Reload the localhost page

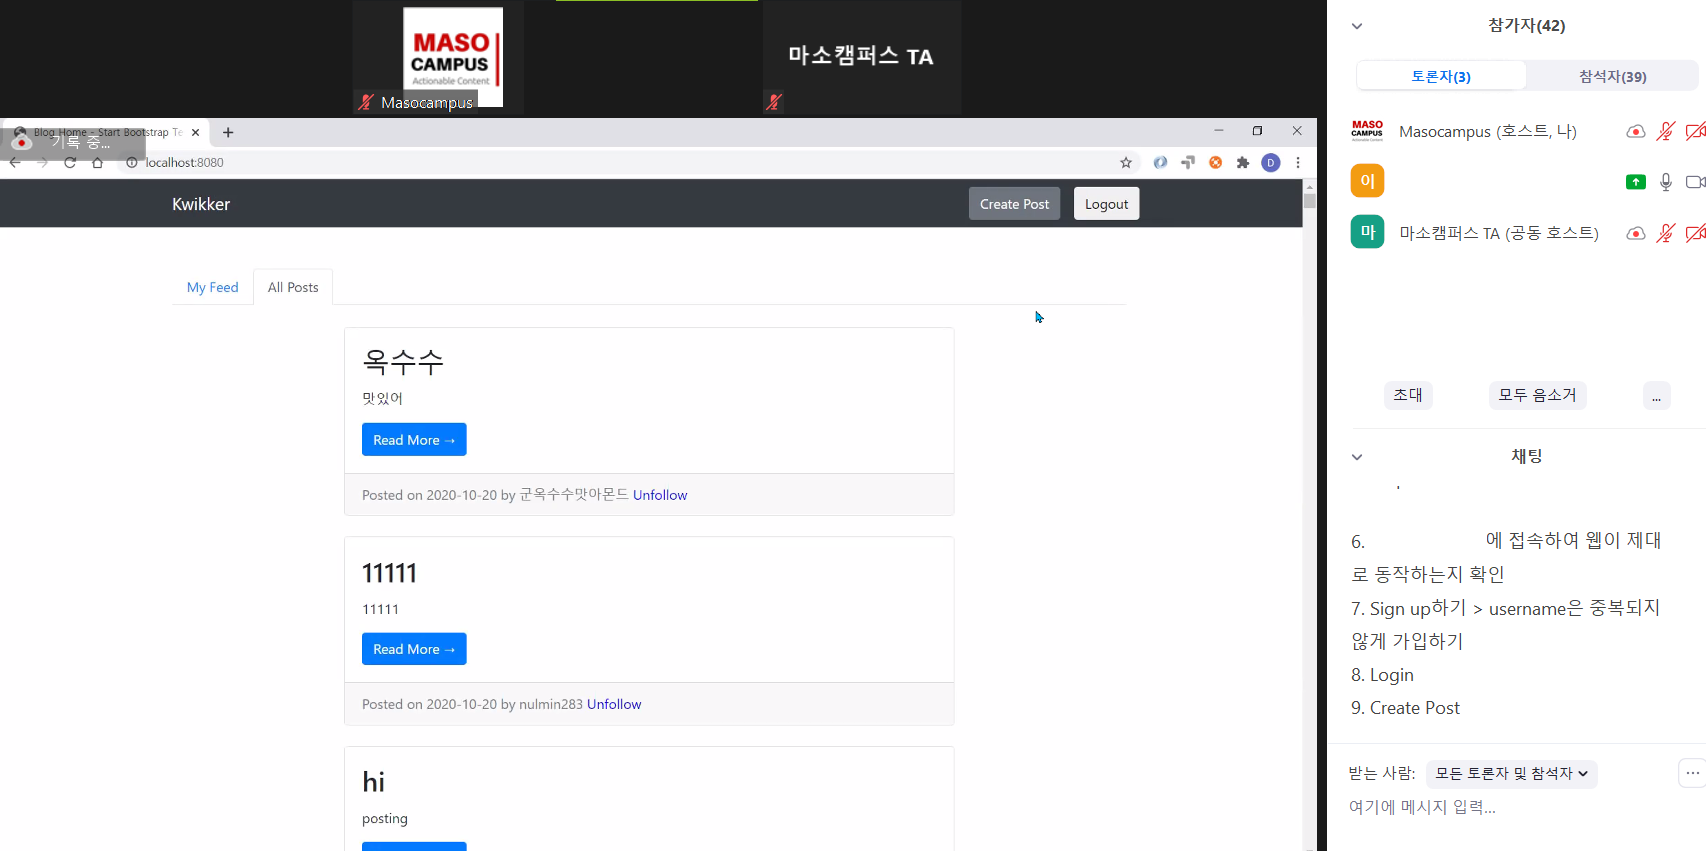tap(70, 163)
